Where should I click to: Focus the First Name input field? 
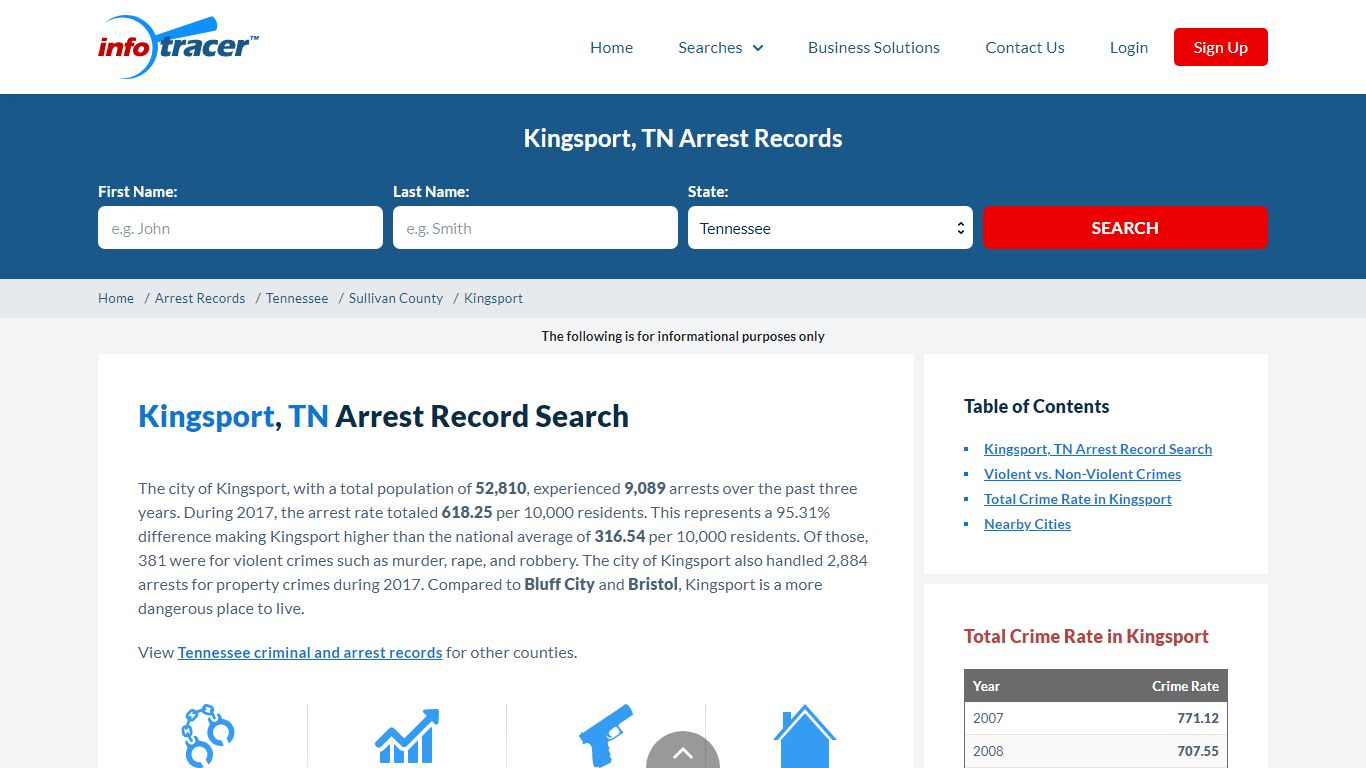(240, 228)
